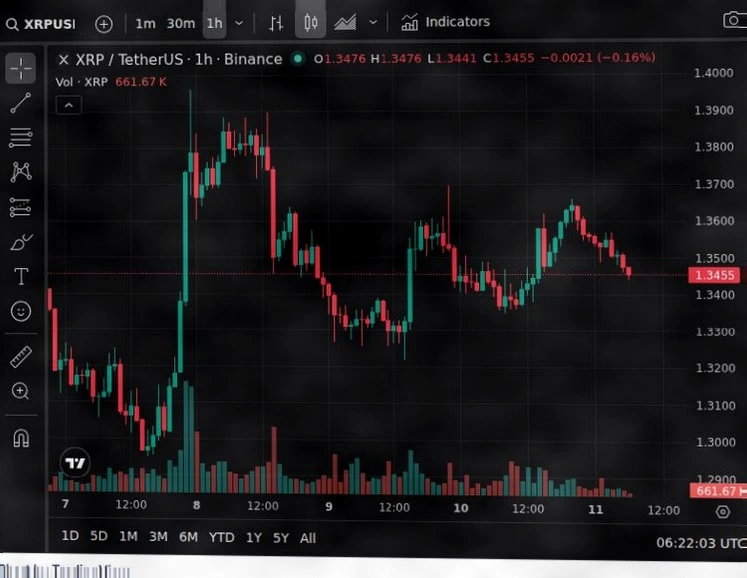This screenshot has height=578, width=747.
Task: Click the 1.4000 price axis label
Action: [x=714, y=73]
